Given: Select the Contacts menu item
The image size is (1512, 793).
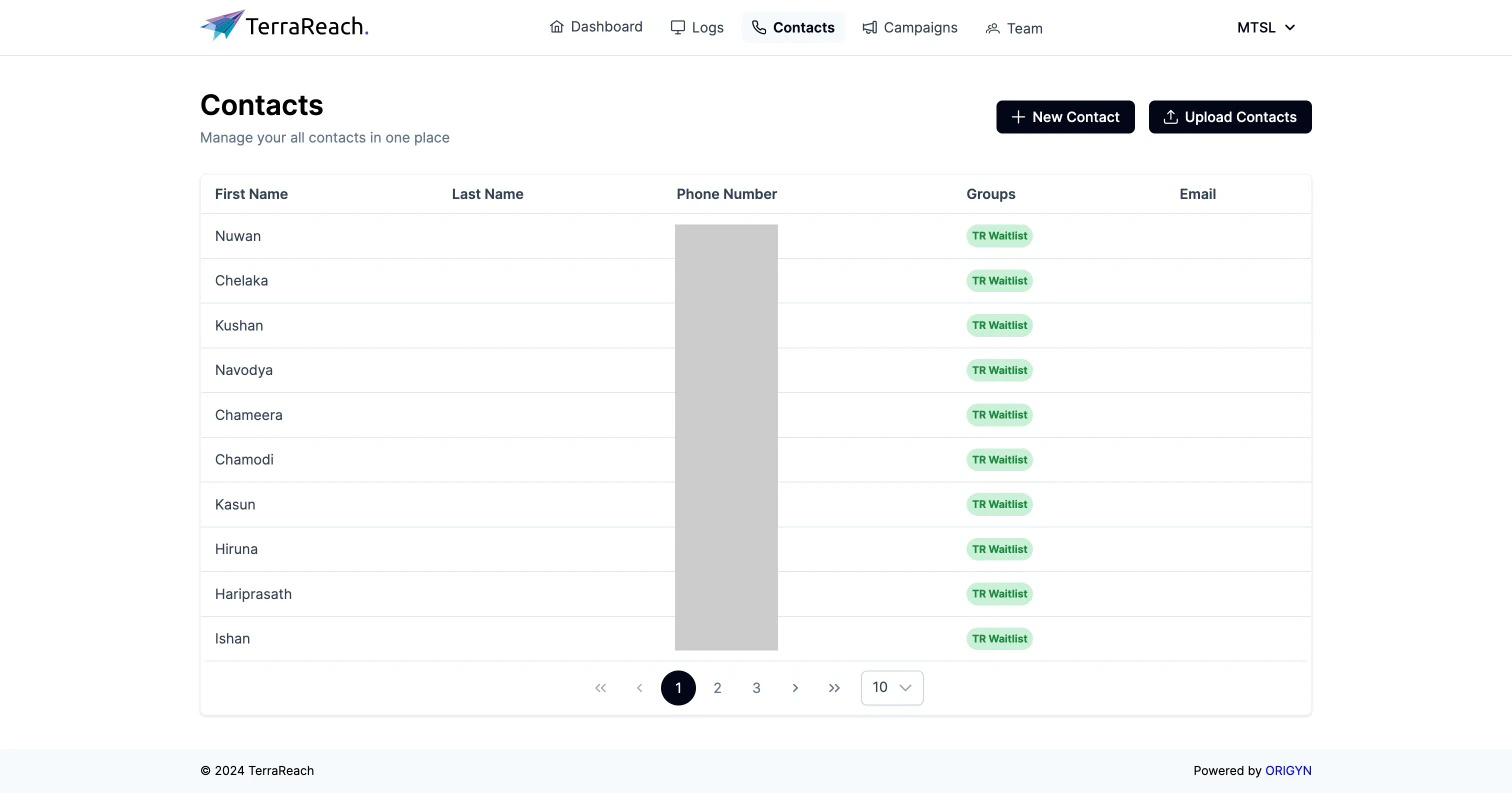Looking at the screenshot, I should click(793, 28).
